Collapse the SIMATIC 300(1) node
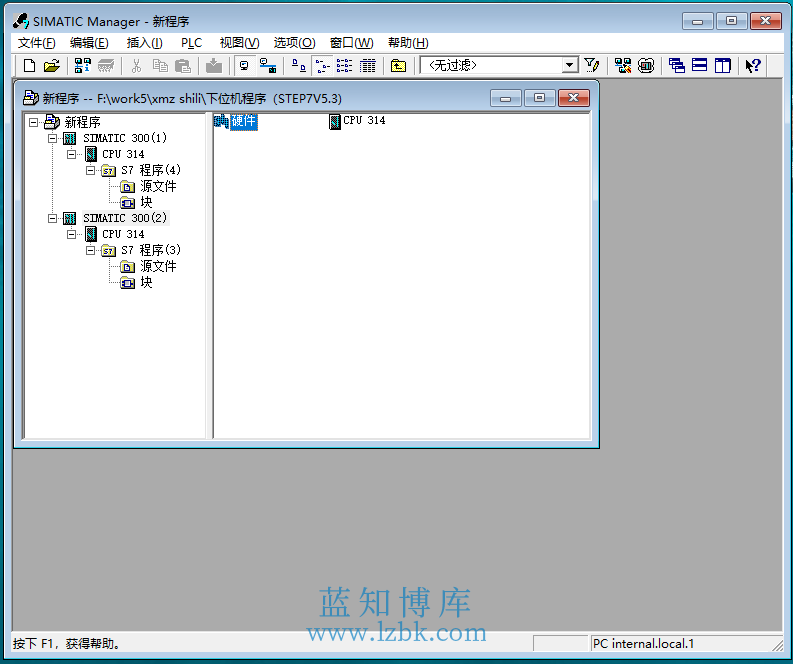This screenshot has height=664, width=793. tap(53, 138)
